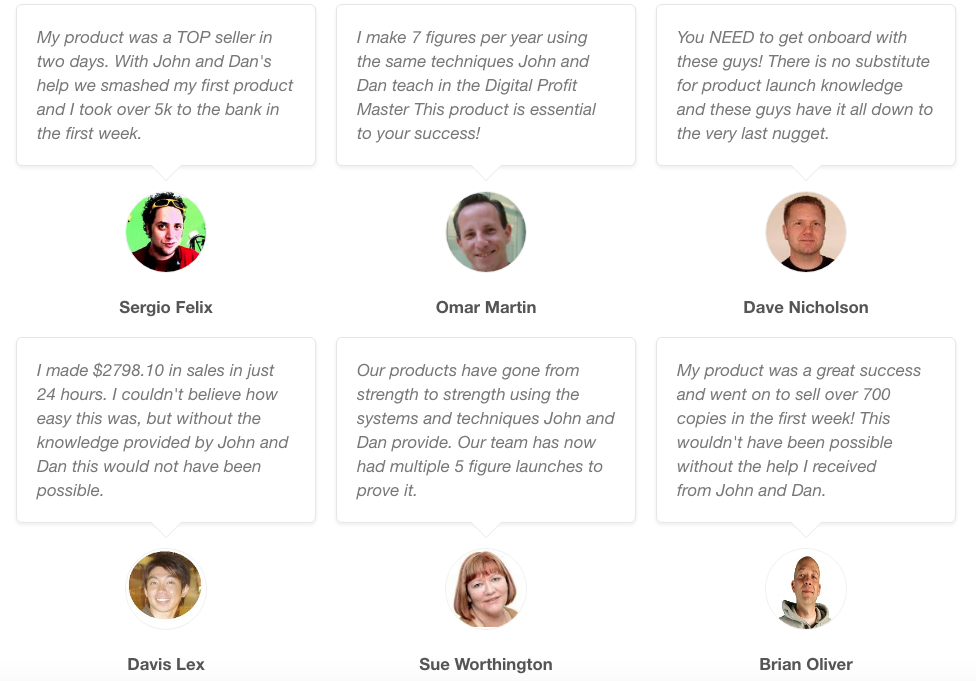
Task: Select the name Brian Oliver
Action: [x=805, y=664]
